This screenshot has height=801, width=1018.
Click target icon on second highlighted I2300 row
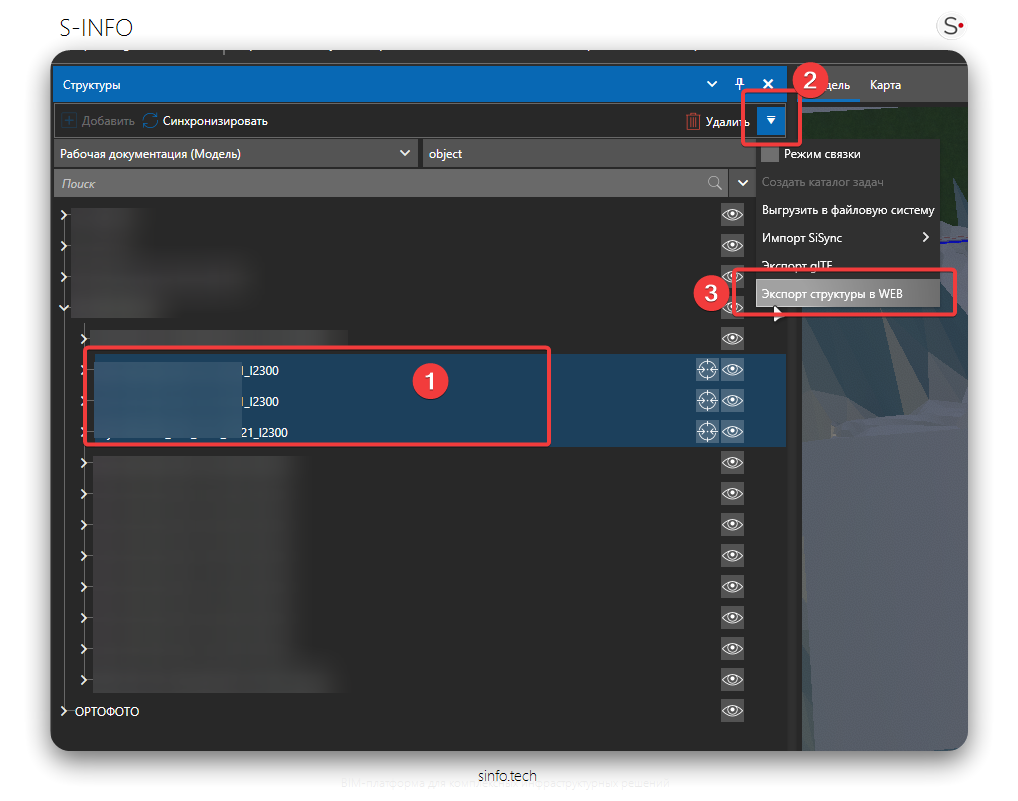(x=707, y=401)
